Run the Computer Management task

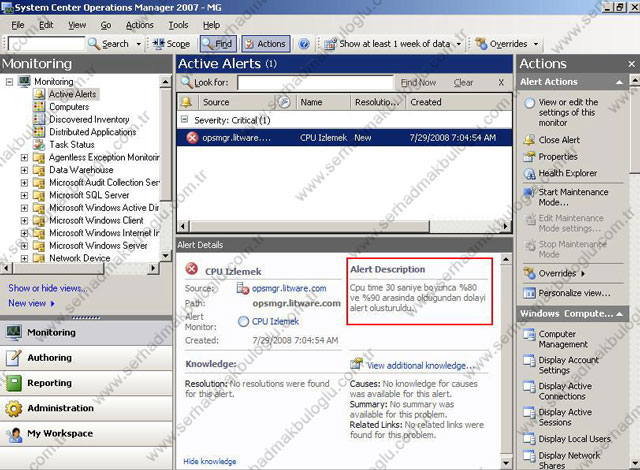[x=563, y=339]
